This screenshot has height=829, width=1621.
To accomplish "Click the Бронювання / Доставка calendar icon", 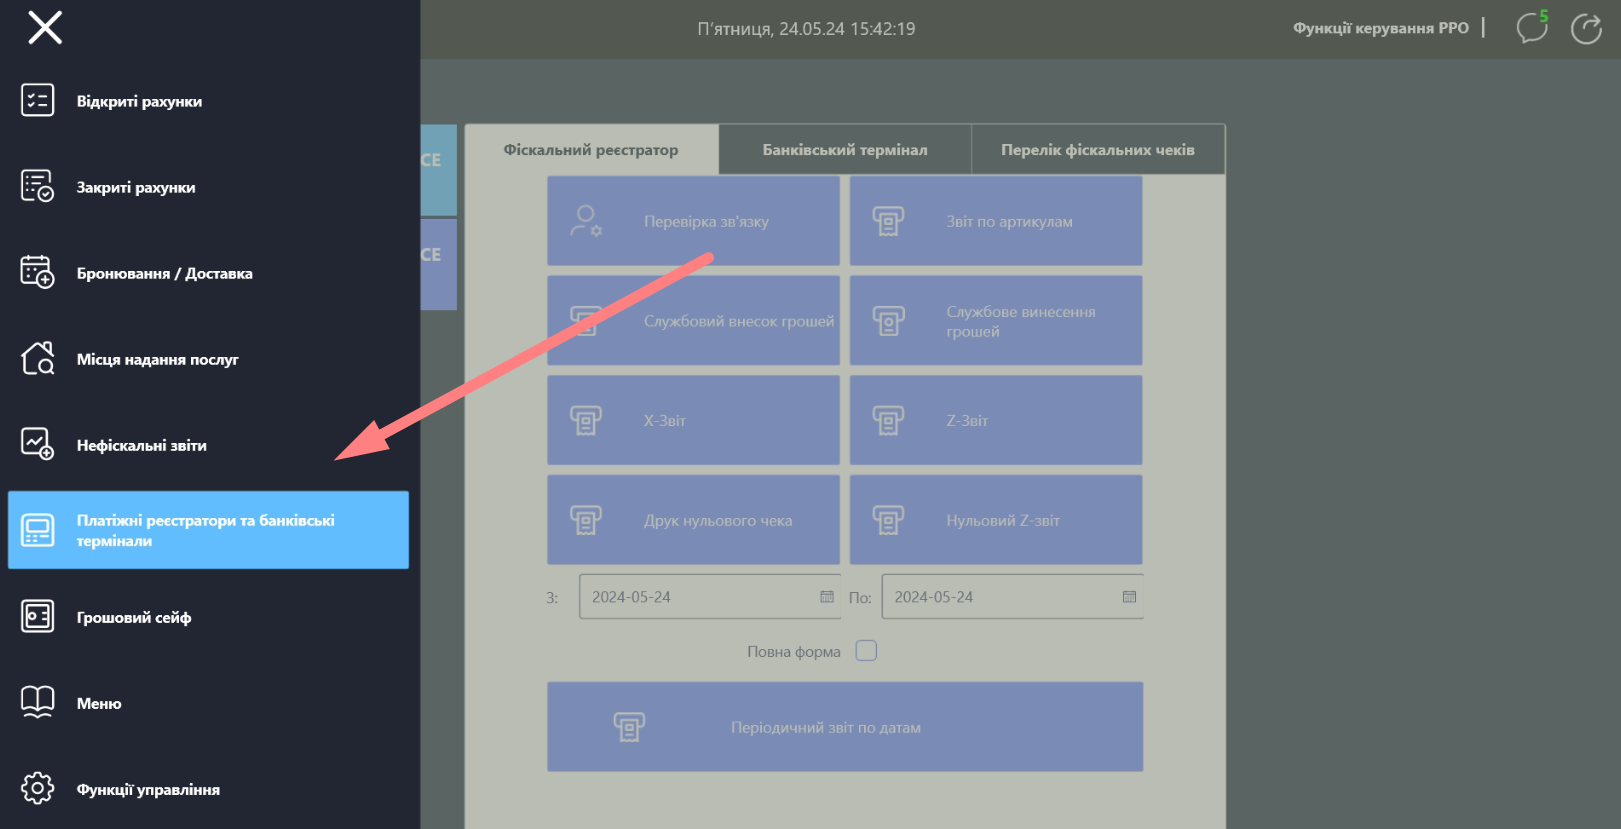I will tap(38, 272).
